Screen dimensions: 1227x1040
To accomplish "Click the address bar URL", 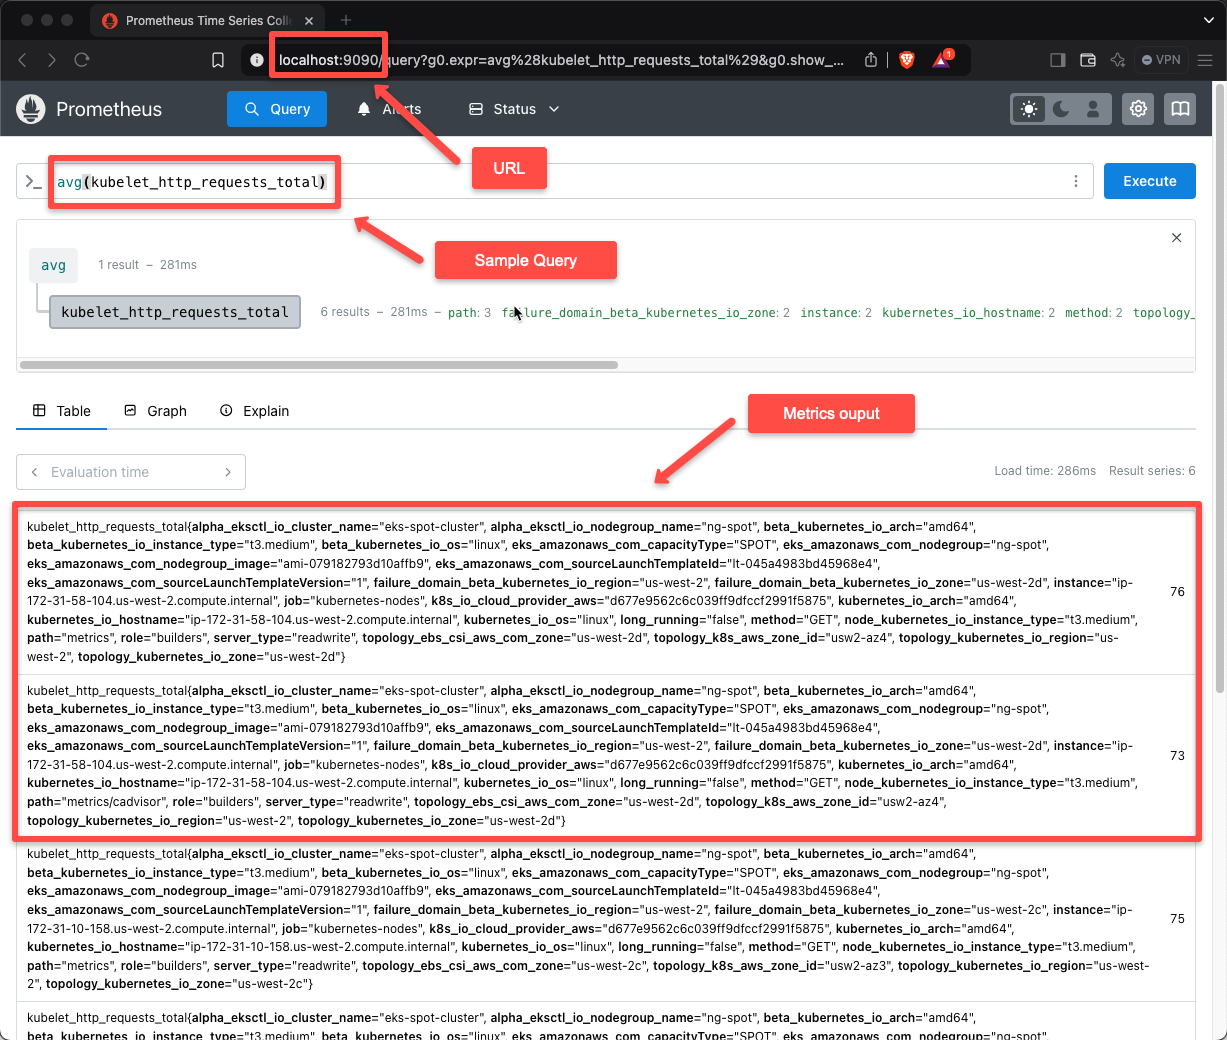I will 561,60.
